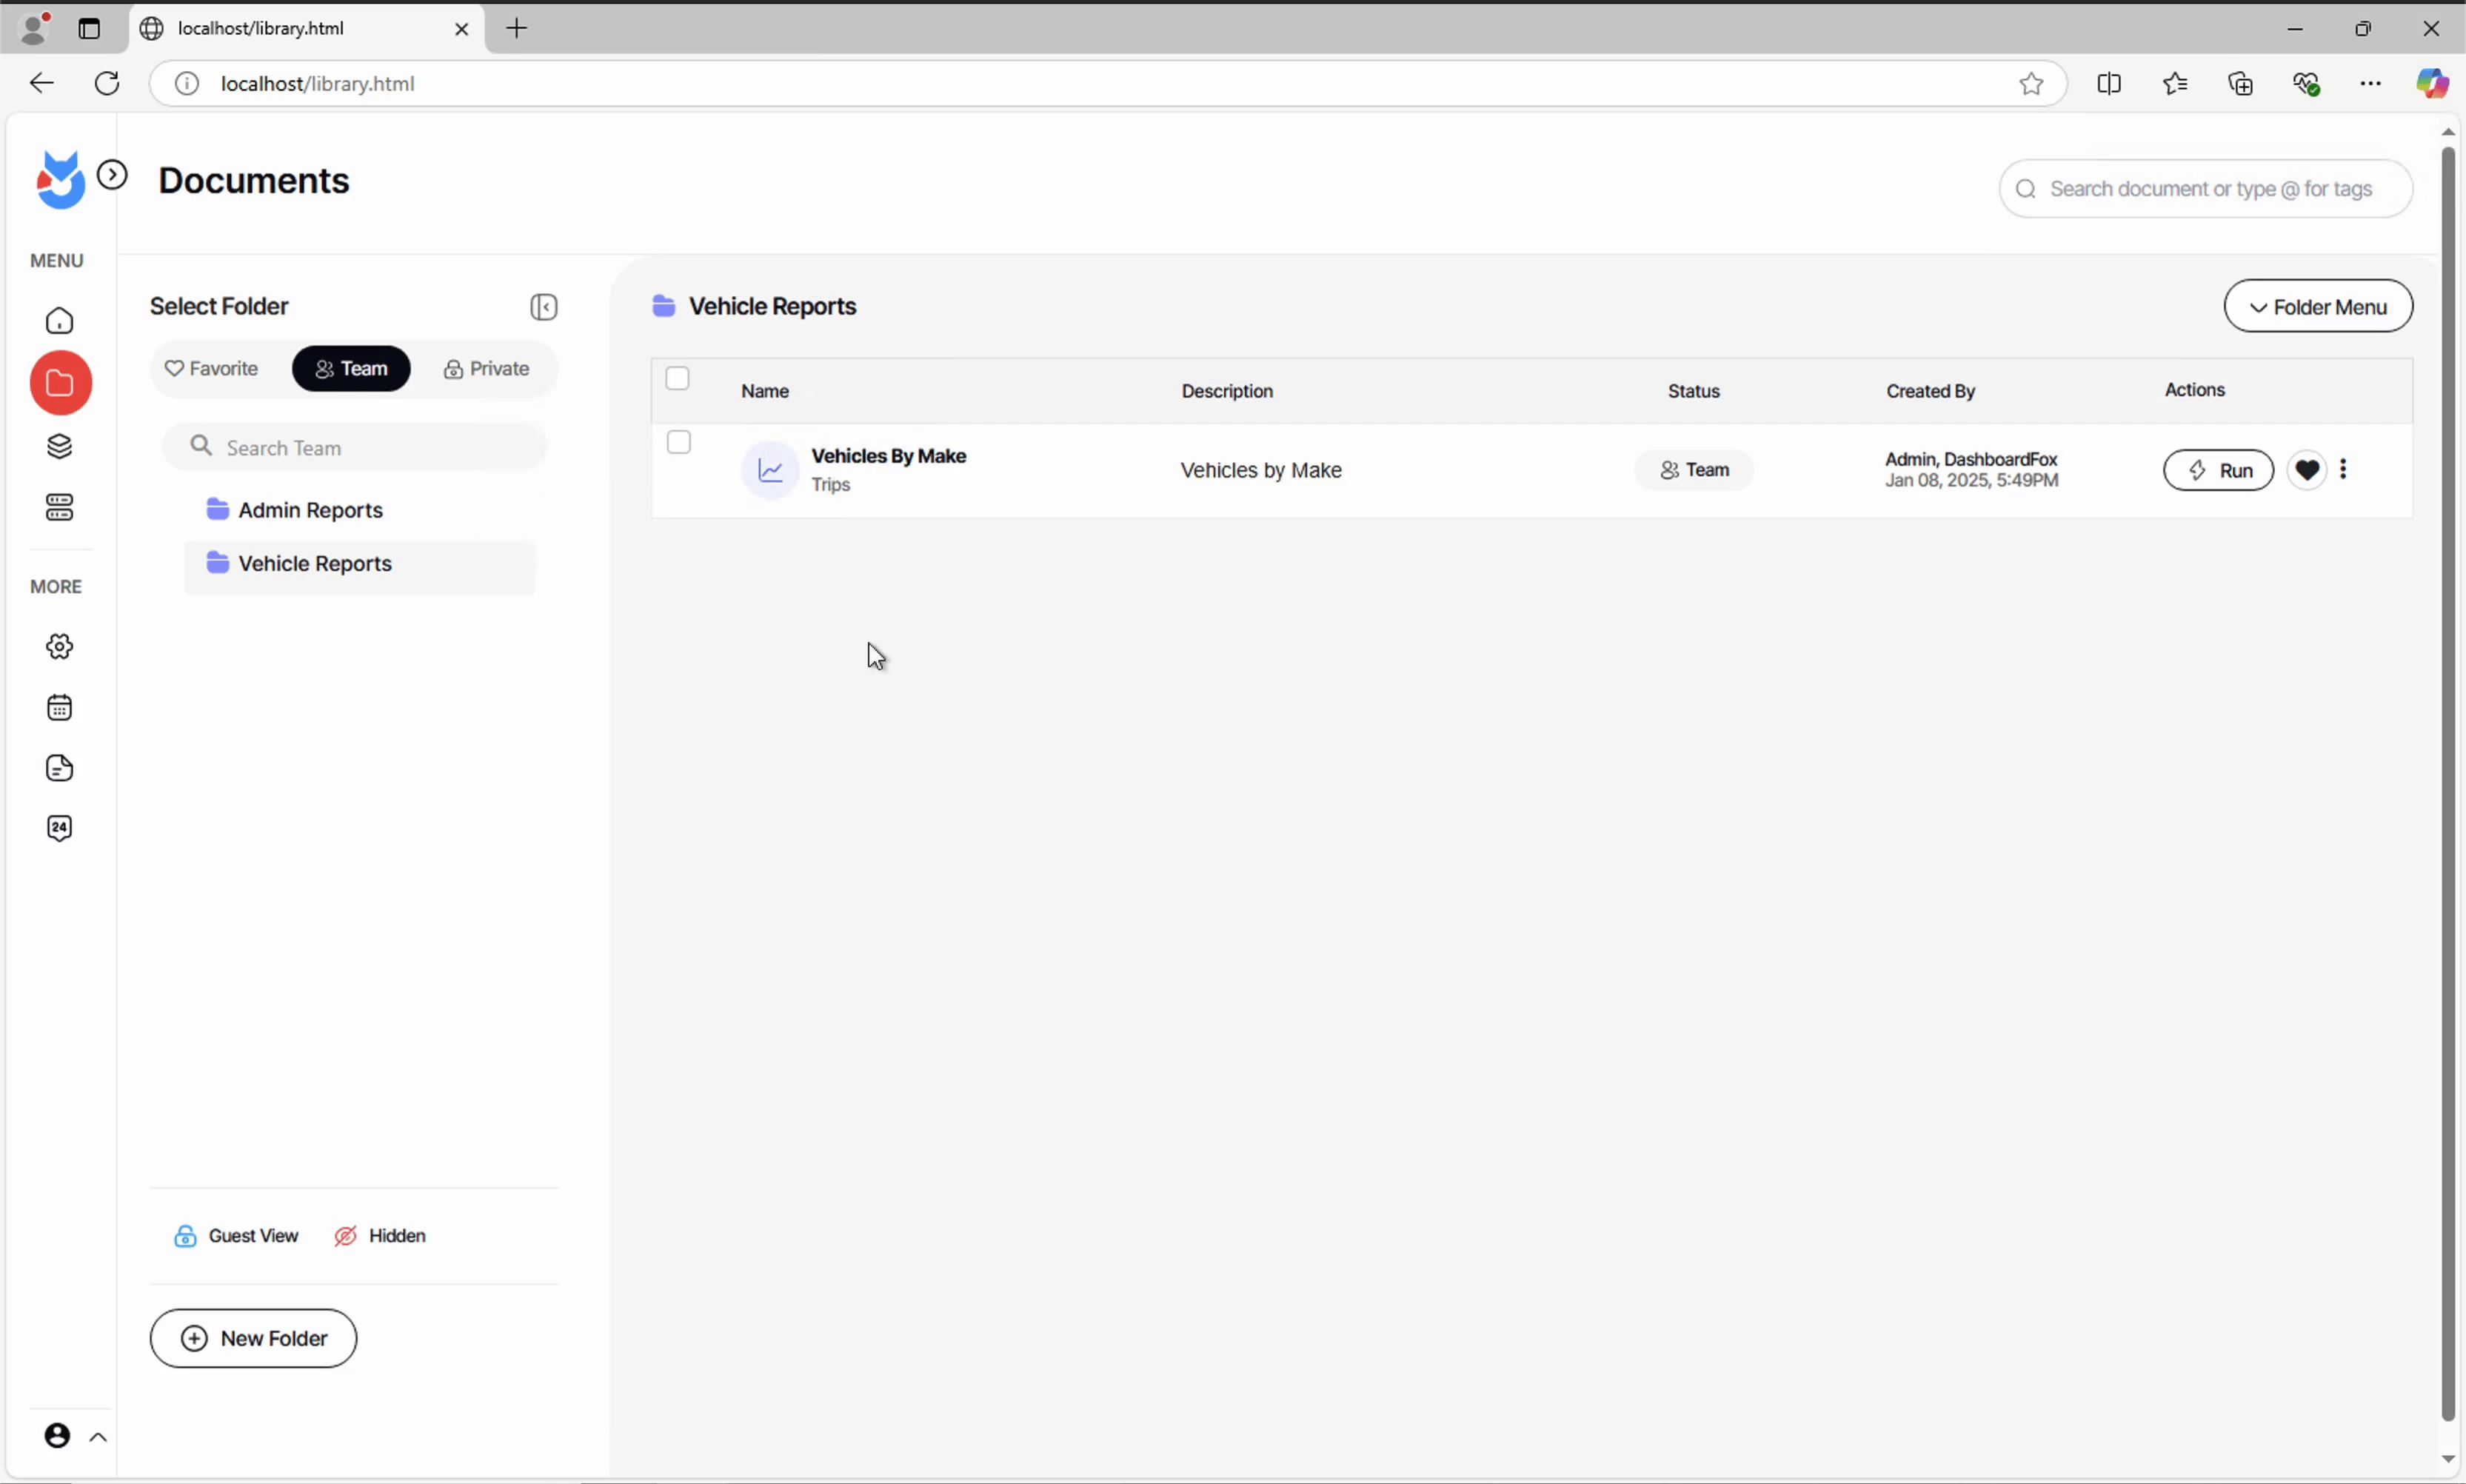Create a New Folder

pos(253,1338)
